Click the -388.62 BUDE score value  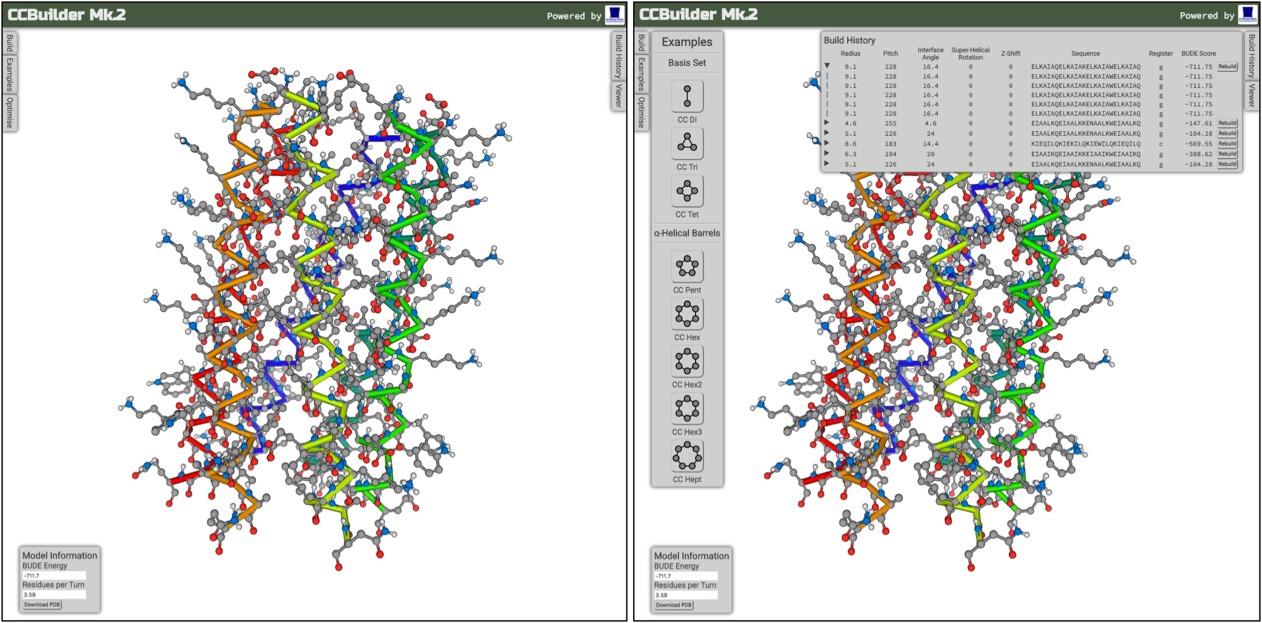click(1197, 154)
